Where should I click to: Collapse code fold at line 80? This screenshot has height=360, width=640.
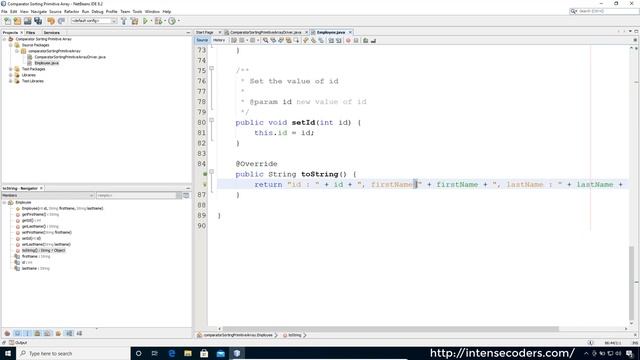click(211, 120)
